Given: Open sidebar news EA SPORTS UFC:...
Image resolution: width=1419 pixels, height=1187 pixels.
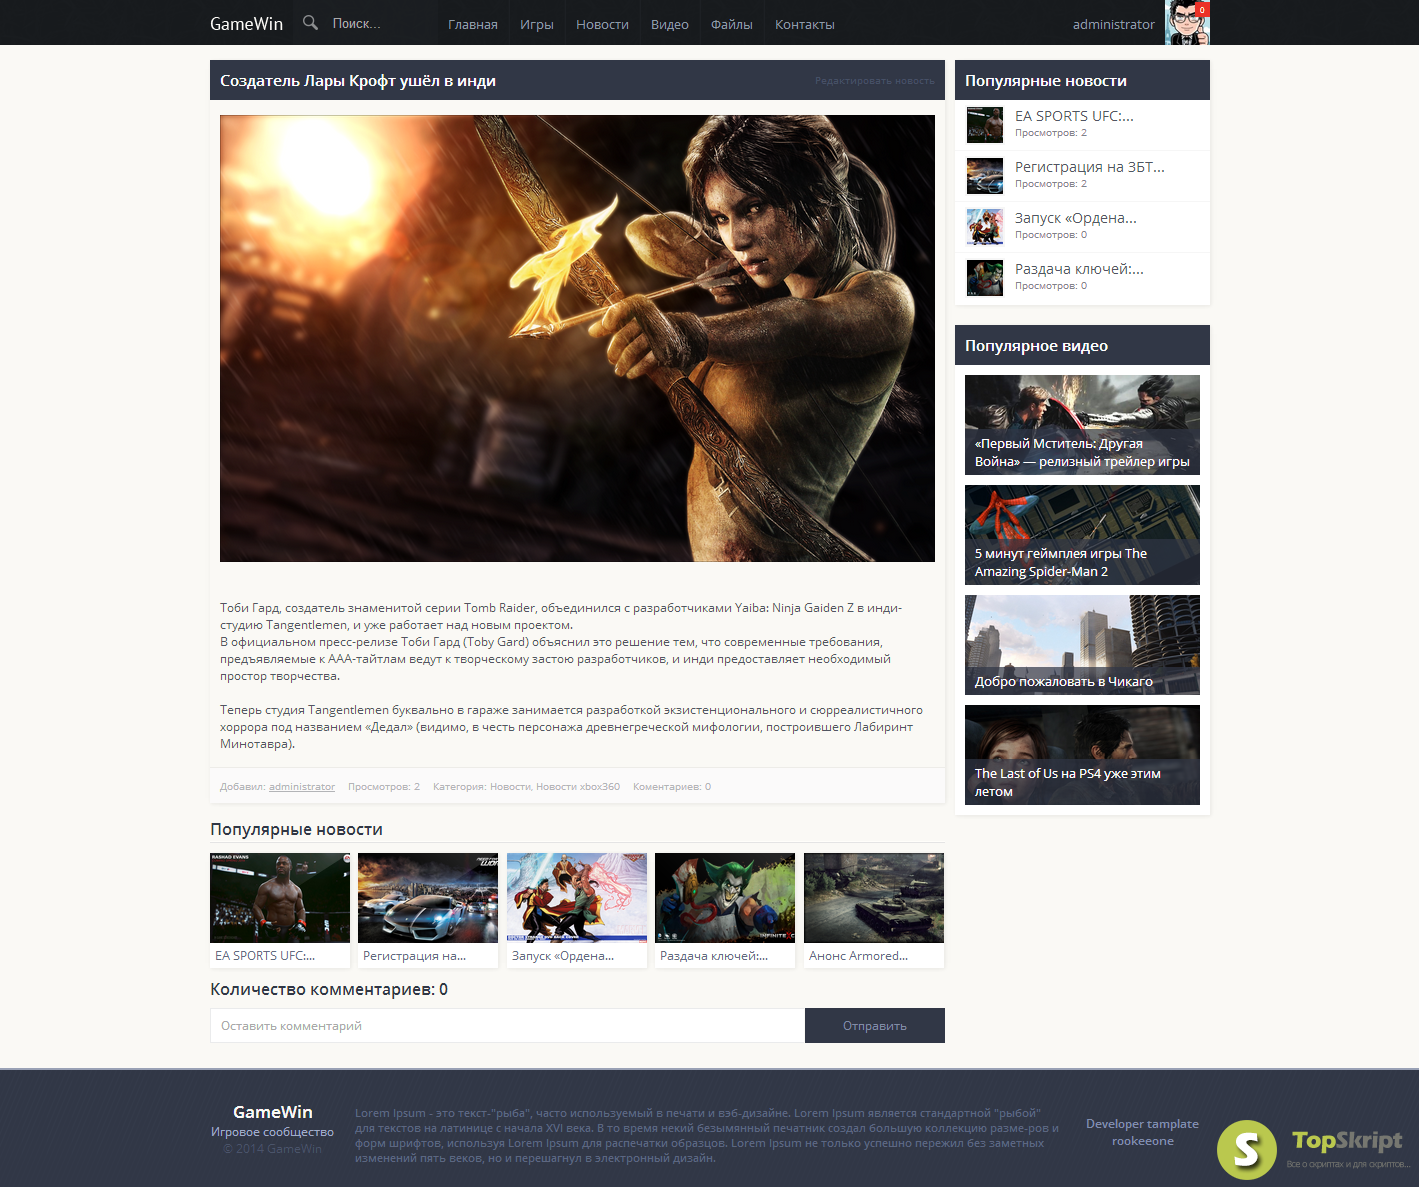Looking at the screenshot, I should (x=1074, y=116).
